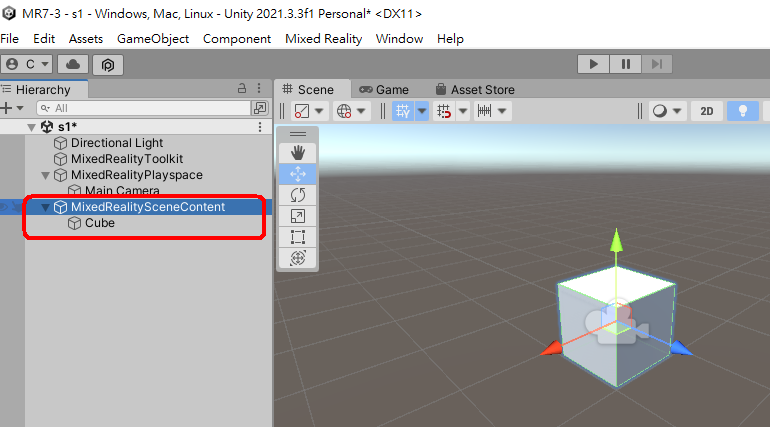Open the account dropdown labeled C
Image resolution: width=770 pixels, height=427 pixels.
click(28, 64)
